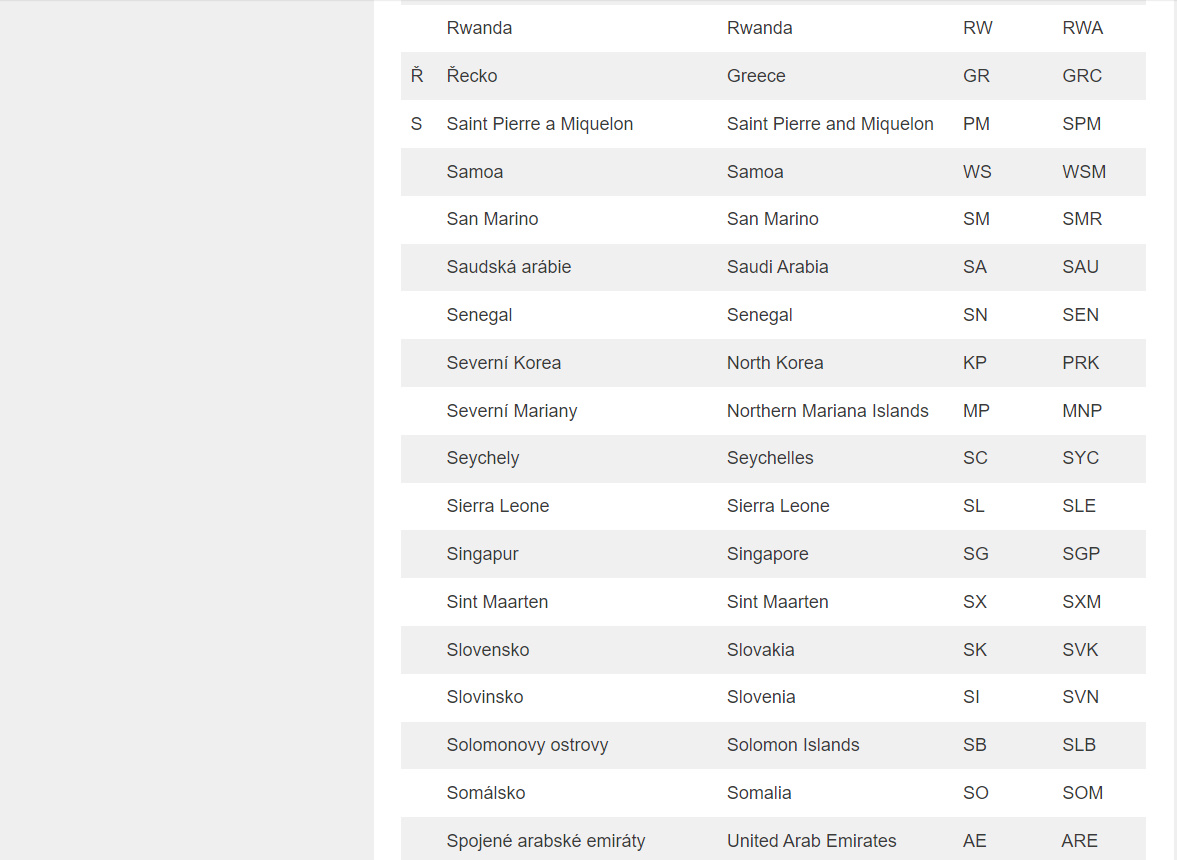The image size is (1177, 860).
Task: Click the code SVN for Slovenia
Action: pos(1080,697)
